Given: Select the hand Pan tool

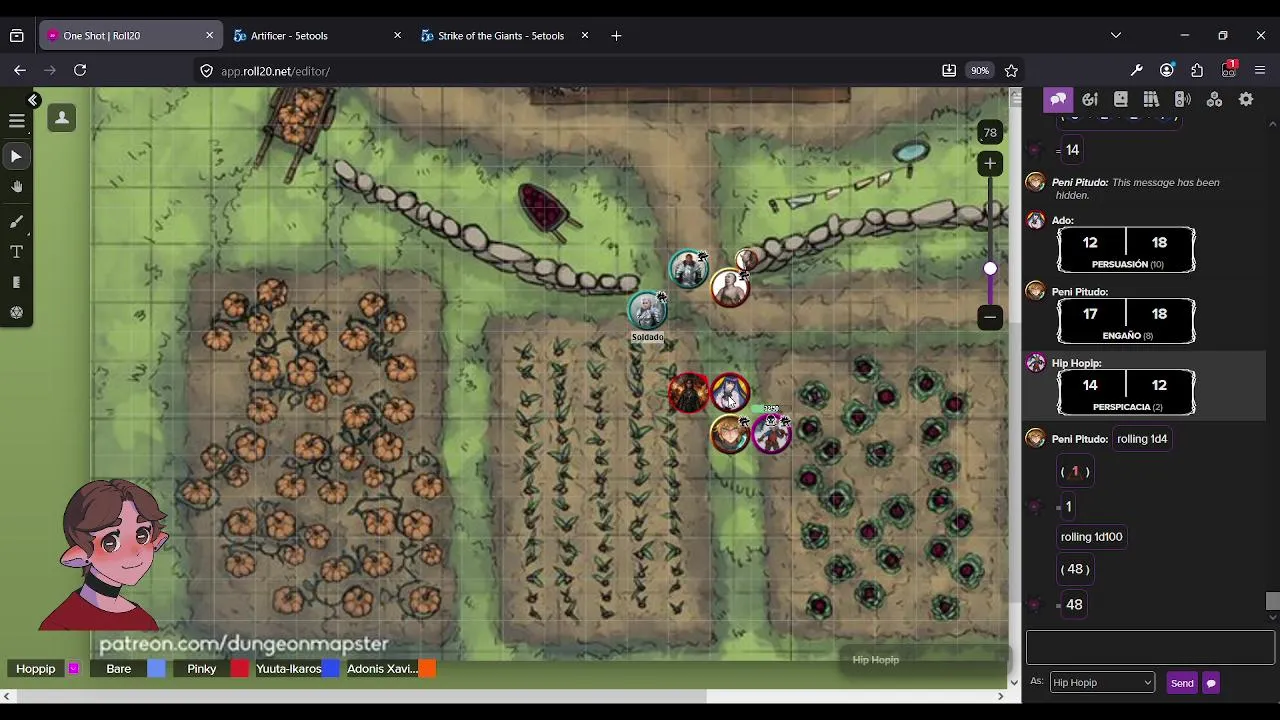Looking at the screenshot, I should [16, 187].
